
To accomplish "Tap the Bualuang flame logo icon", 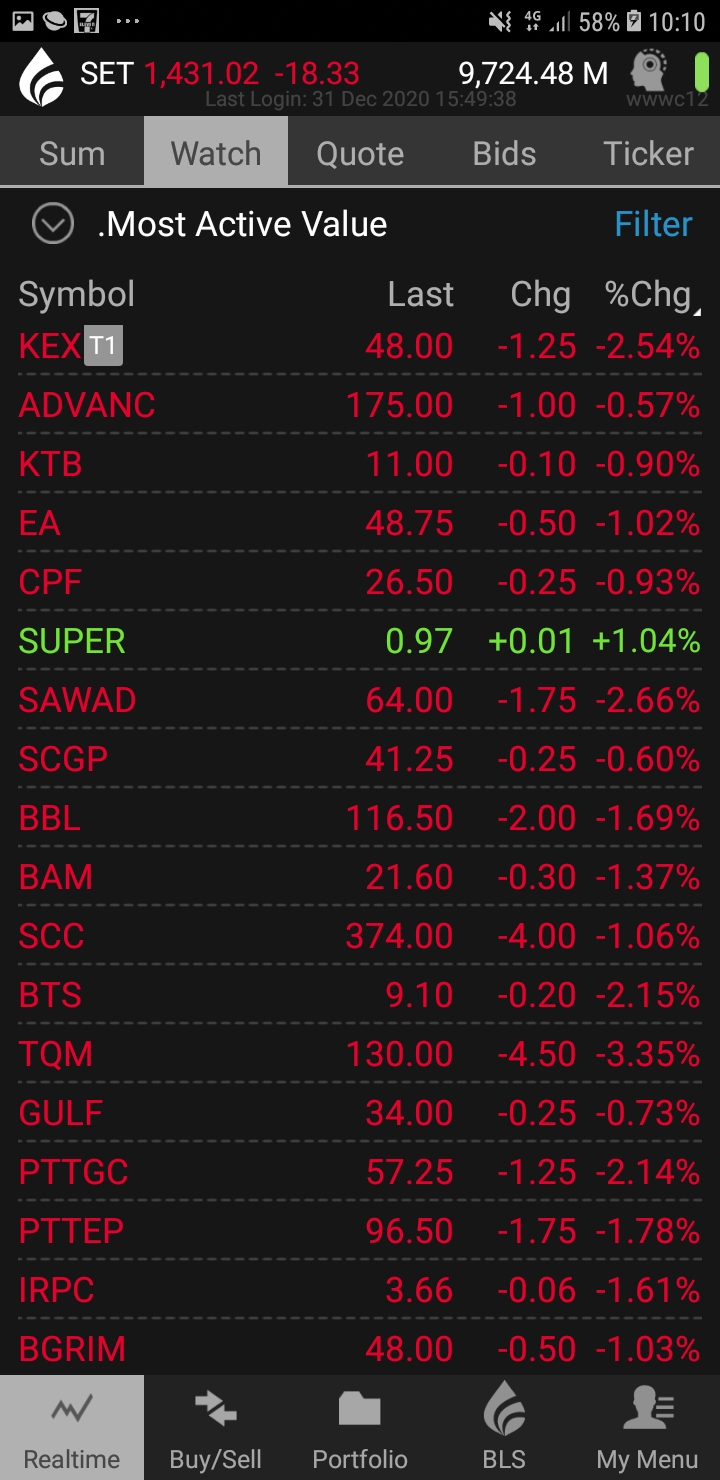I will click(x=41, y=77).
